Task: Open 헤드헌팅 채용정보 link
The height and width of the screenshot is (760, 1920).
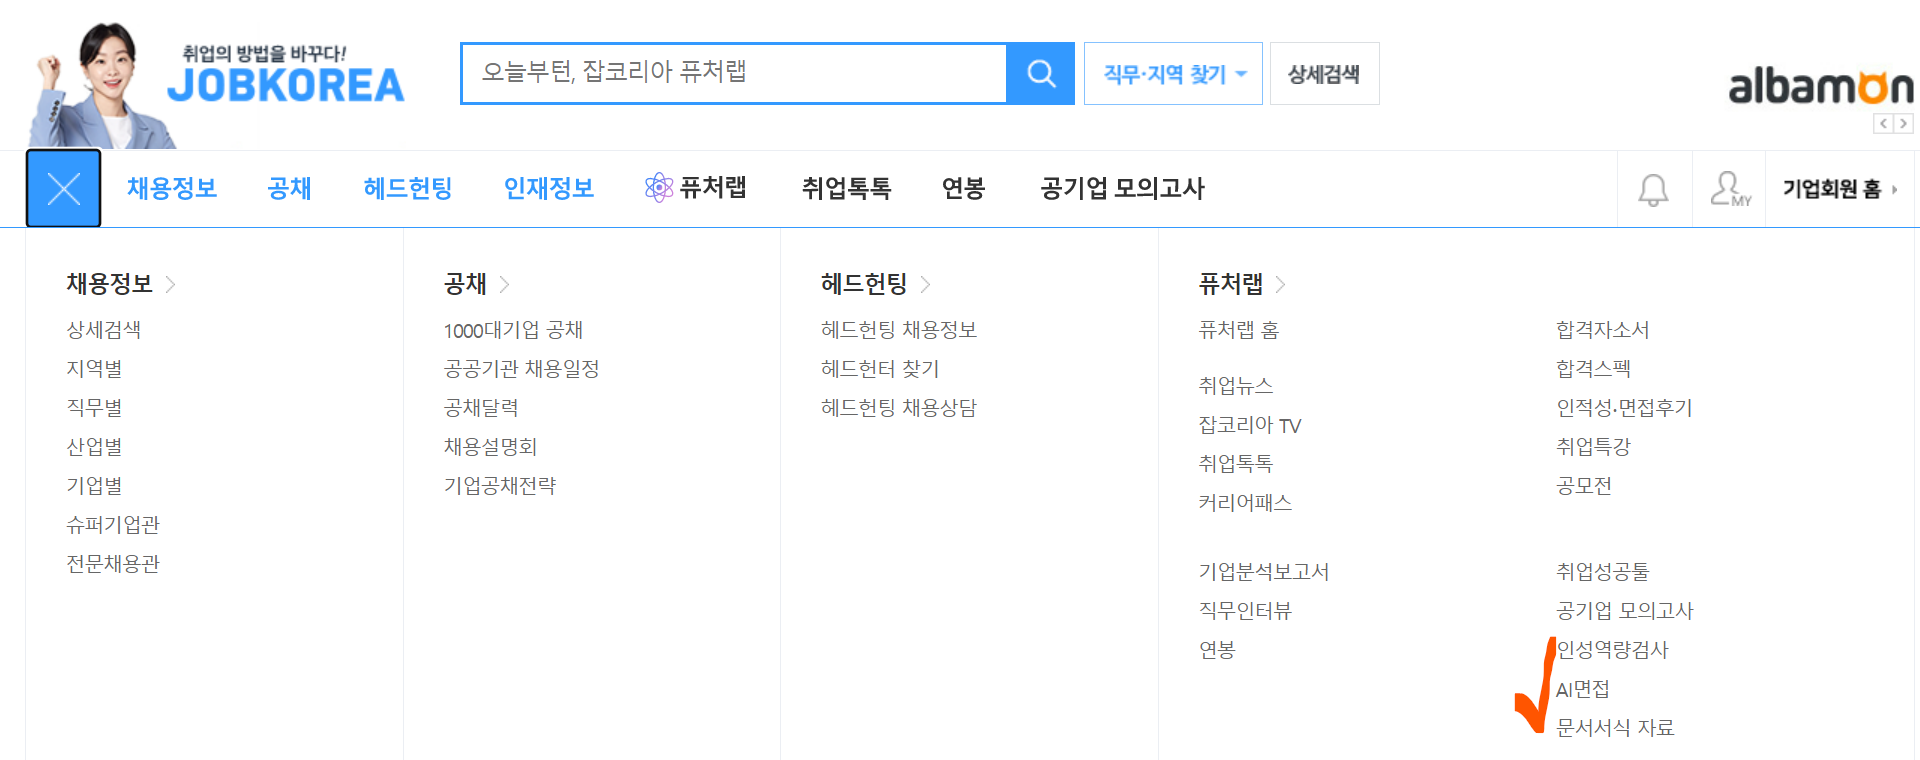Action: (x=899, y=330)
